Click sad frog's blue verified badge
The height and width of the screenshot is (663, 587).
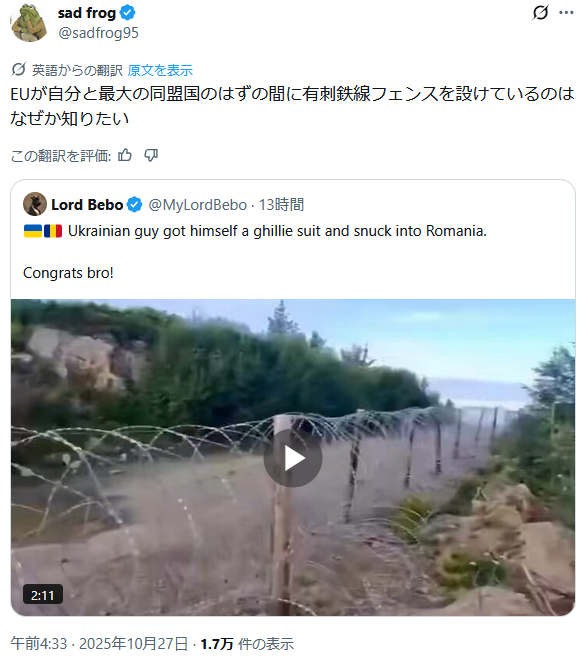128,13
